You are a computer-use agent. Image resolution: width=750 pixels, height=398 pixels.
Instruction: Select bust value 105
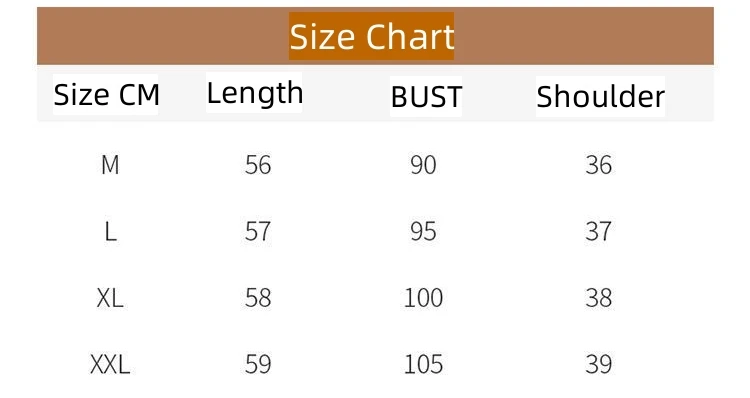423,365
